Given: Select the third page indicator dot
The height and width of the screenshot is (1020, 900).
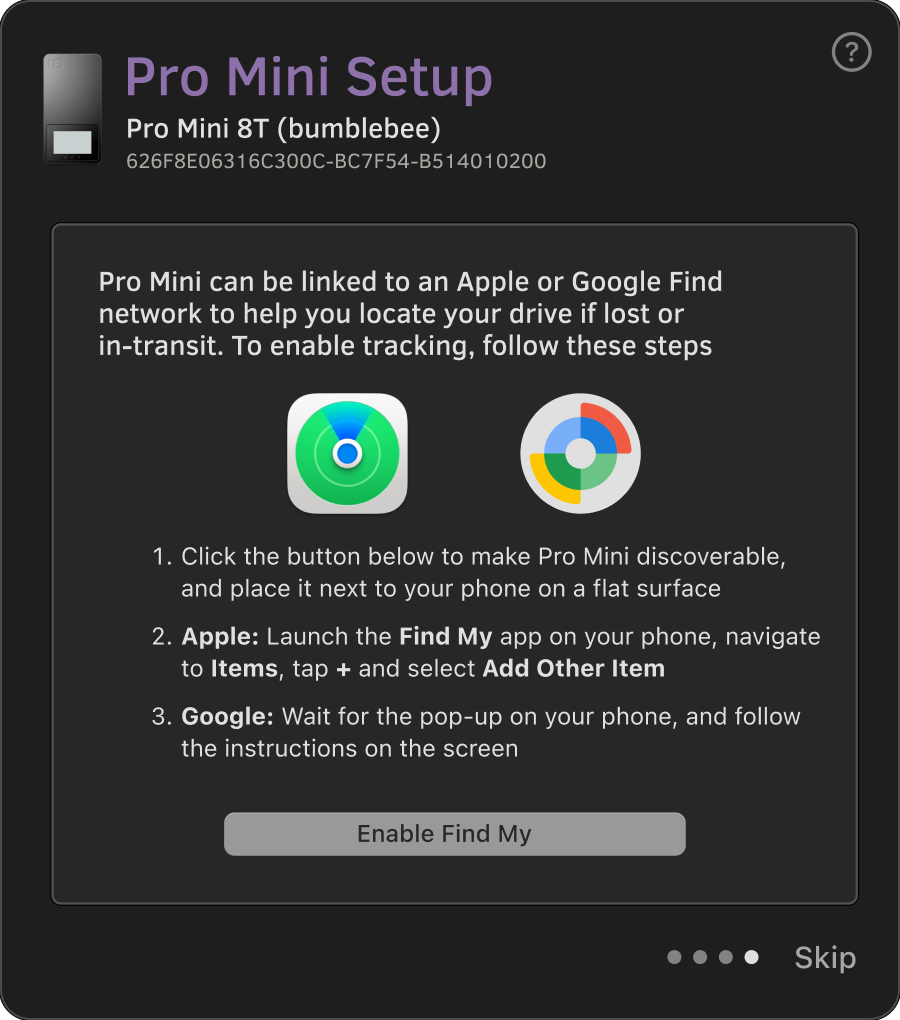Looking at the screenshot, I should [726, 958].
